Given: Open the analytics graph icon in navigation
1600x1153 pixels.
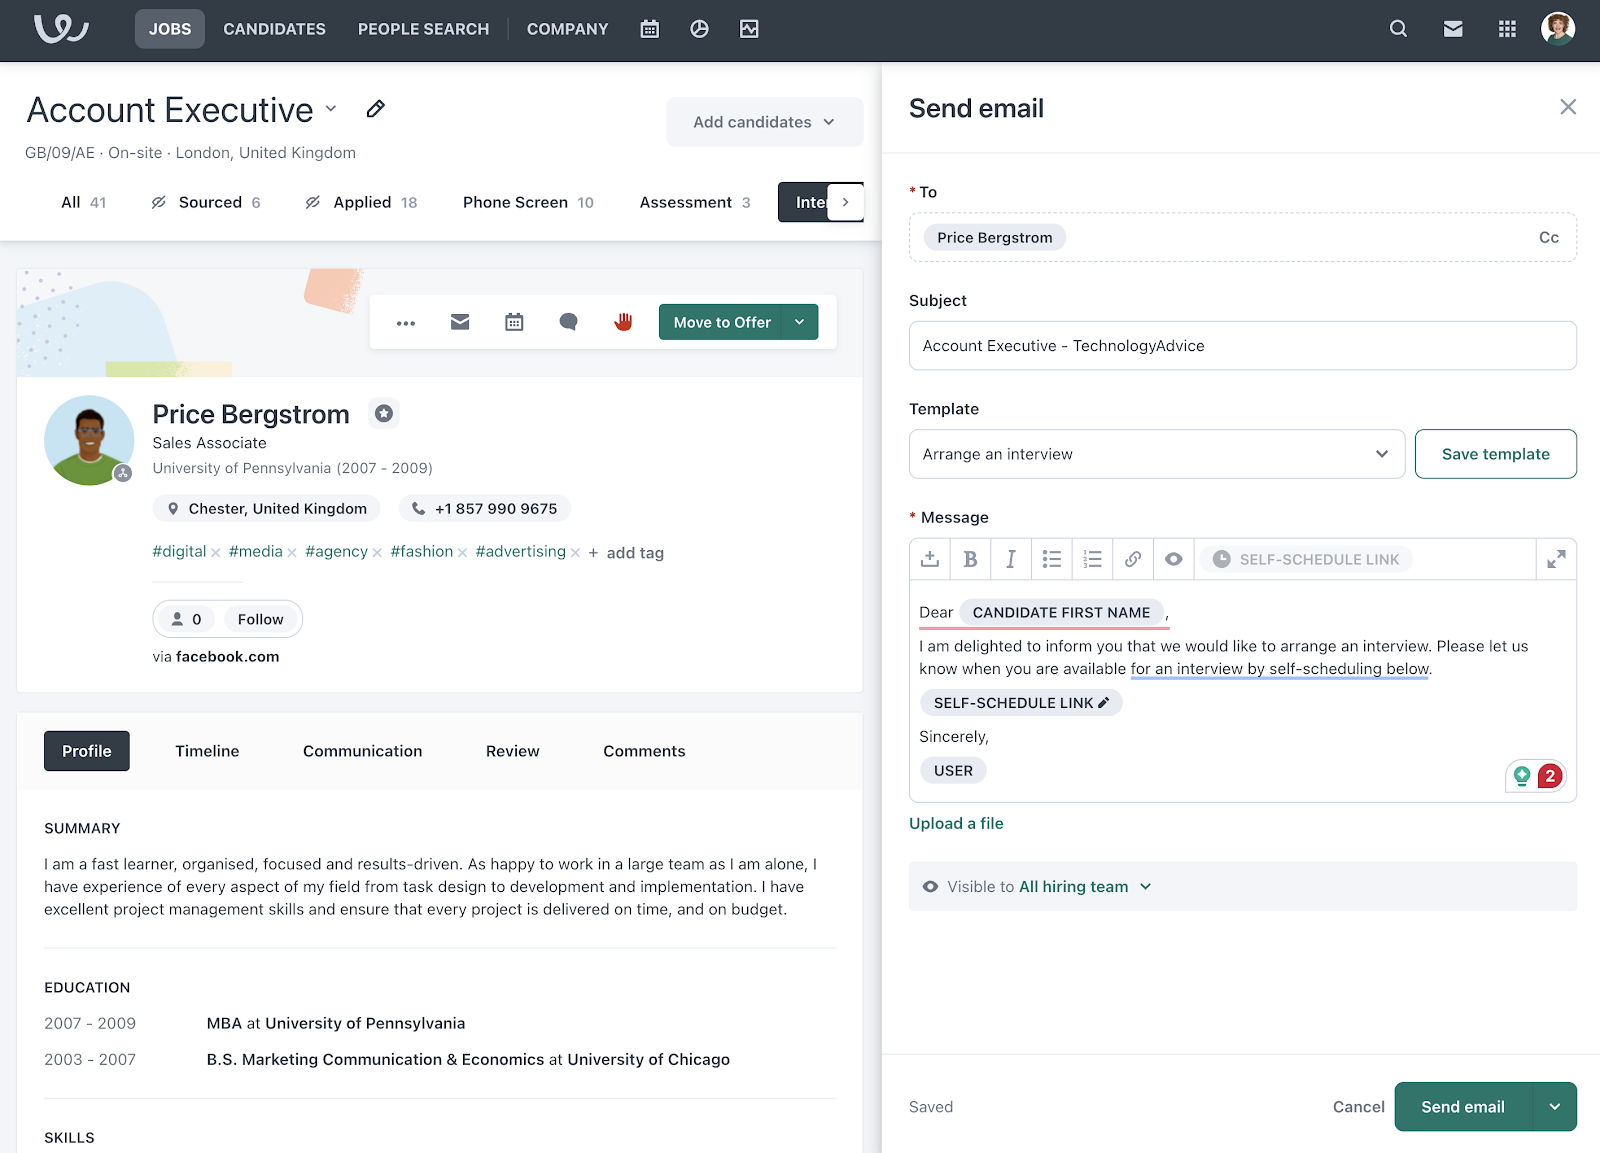Looking at the screenshot, I should [x=749, y=29].
